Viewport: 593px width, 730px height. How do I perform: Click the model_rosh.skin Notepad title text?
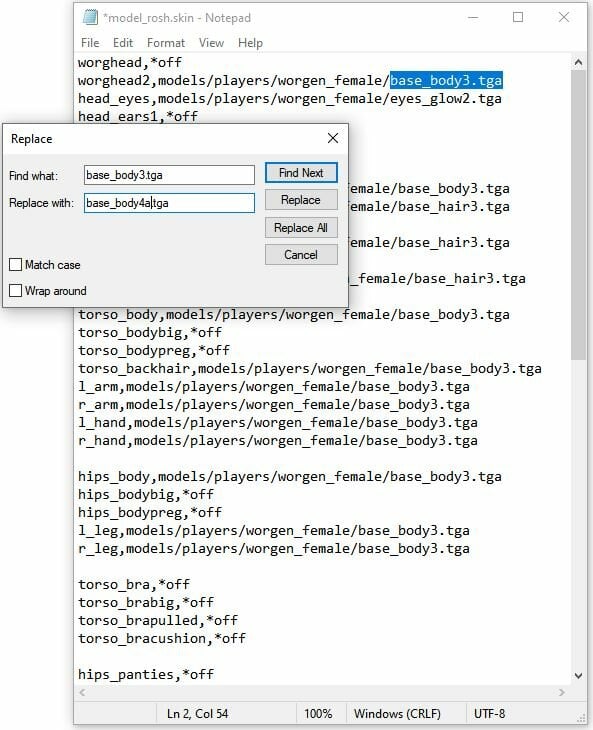pos(177,18)
